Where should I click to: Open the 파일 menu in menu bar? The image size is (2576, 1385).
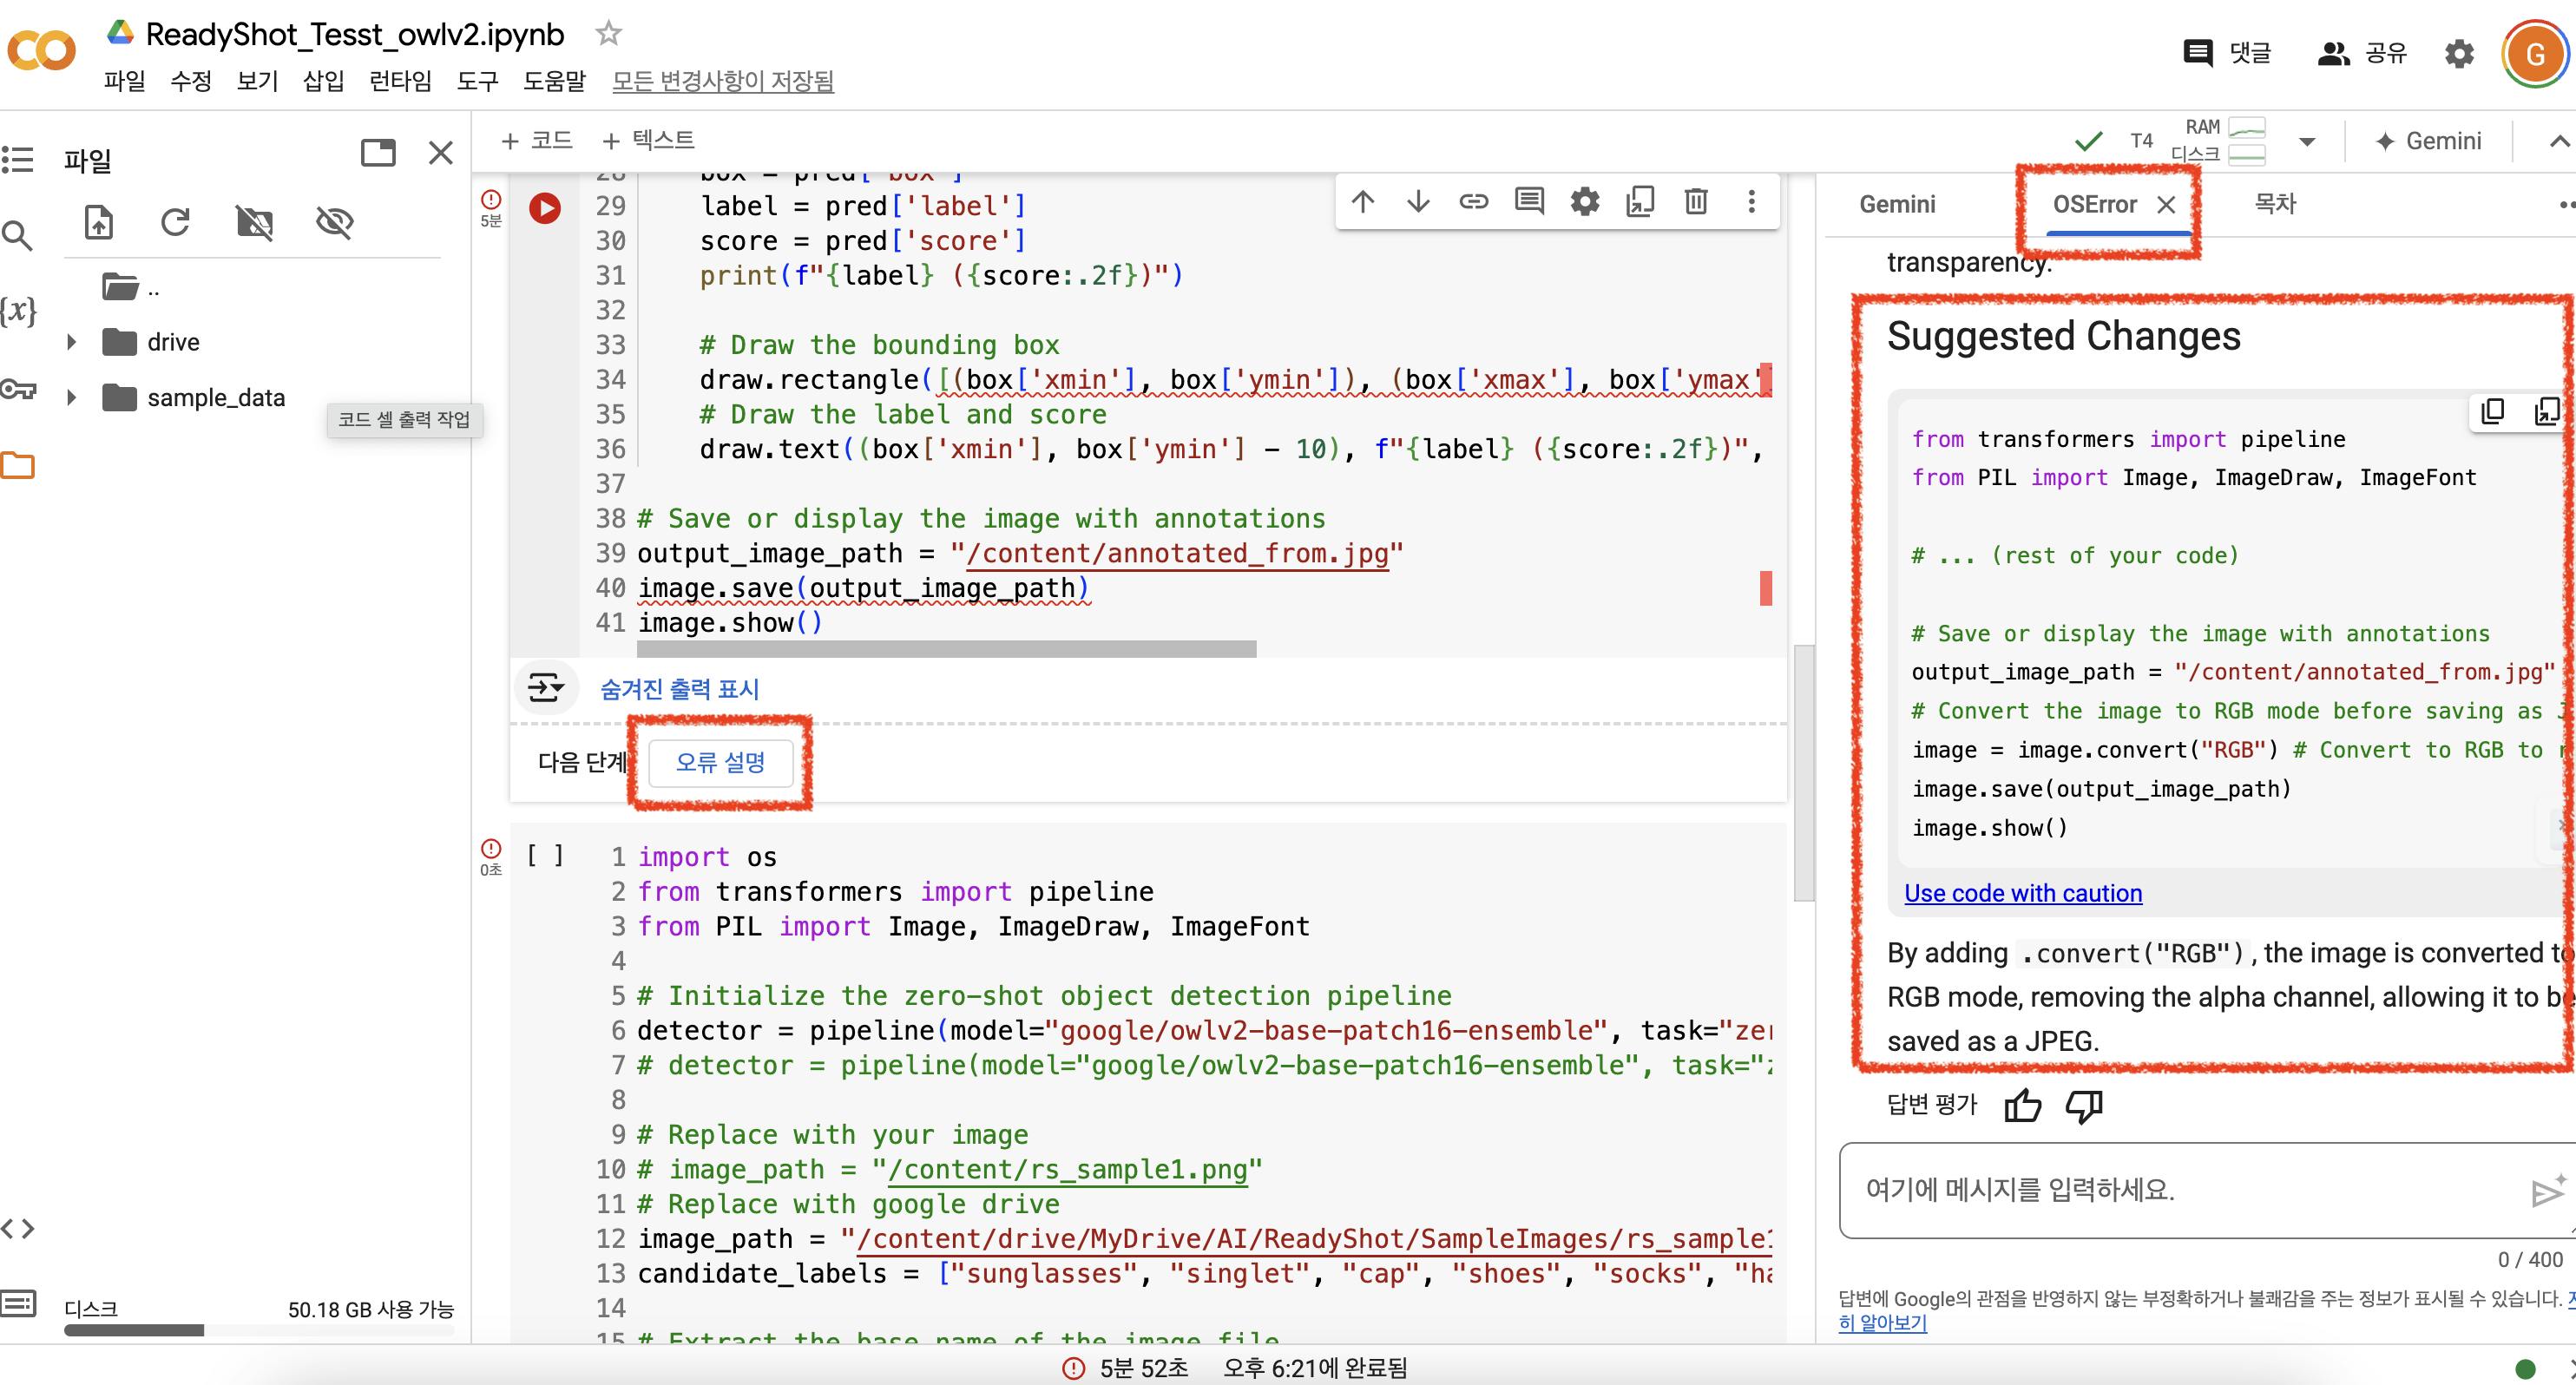pos(124,81)
